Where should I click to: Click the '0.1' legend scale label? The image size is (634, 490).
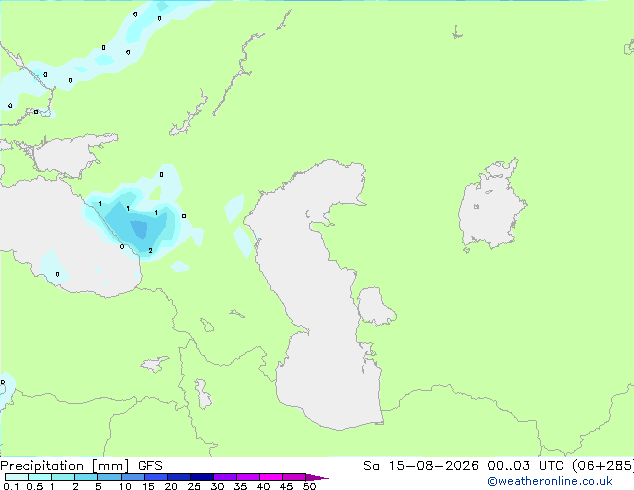11,486
